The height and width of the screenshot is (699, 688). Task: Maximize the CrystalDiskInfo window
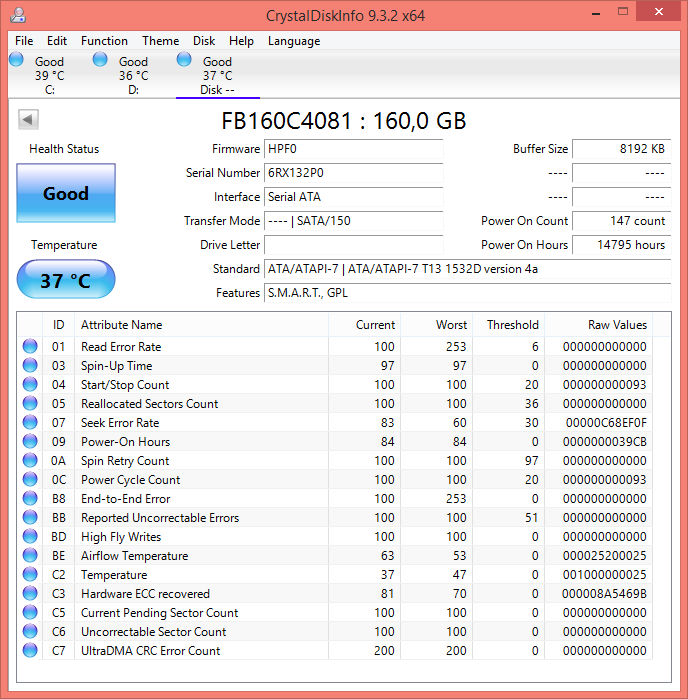click(622, 12)
